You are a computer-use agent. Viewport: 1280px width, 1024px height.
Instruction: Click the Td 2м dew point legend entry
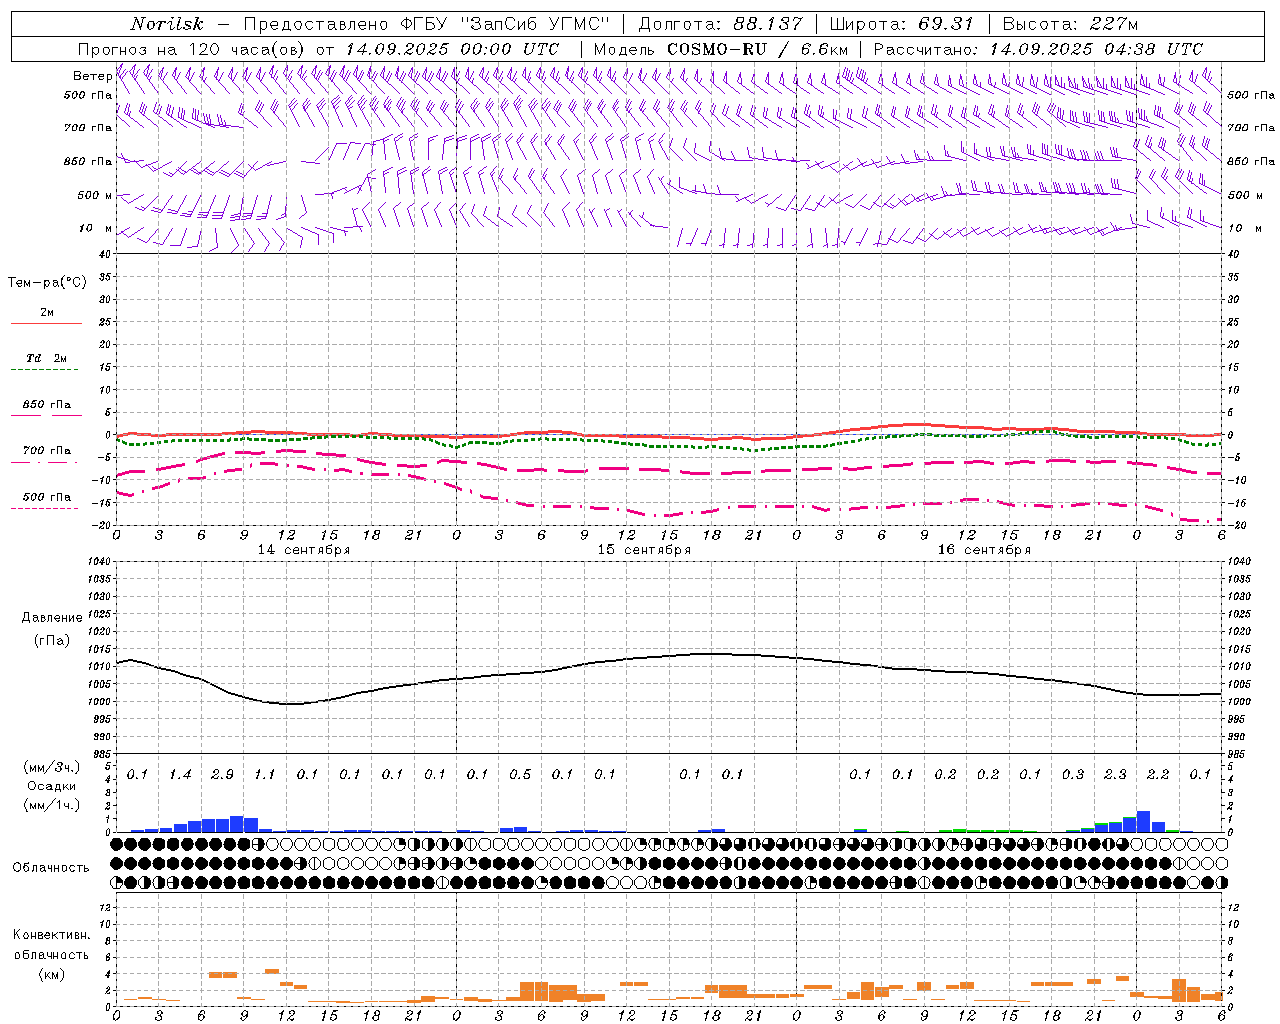[46, 362]
